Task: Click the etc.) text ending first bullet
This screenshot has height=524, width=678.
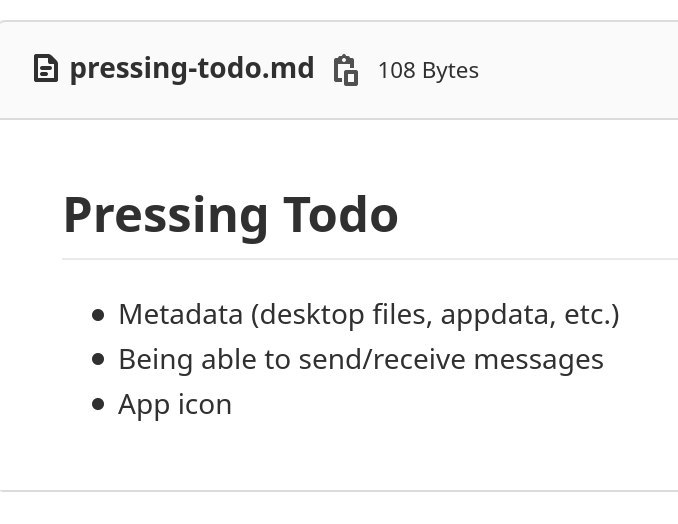Action: 592,315
